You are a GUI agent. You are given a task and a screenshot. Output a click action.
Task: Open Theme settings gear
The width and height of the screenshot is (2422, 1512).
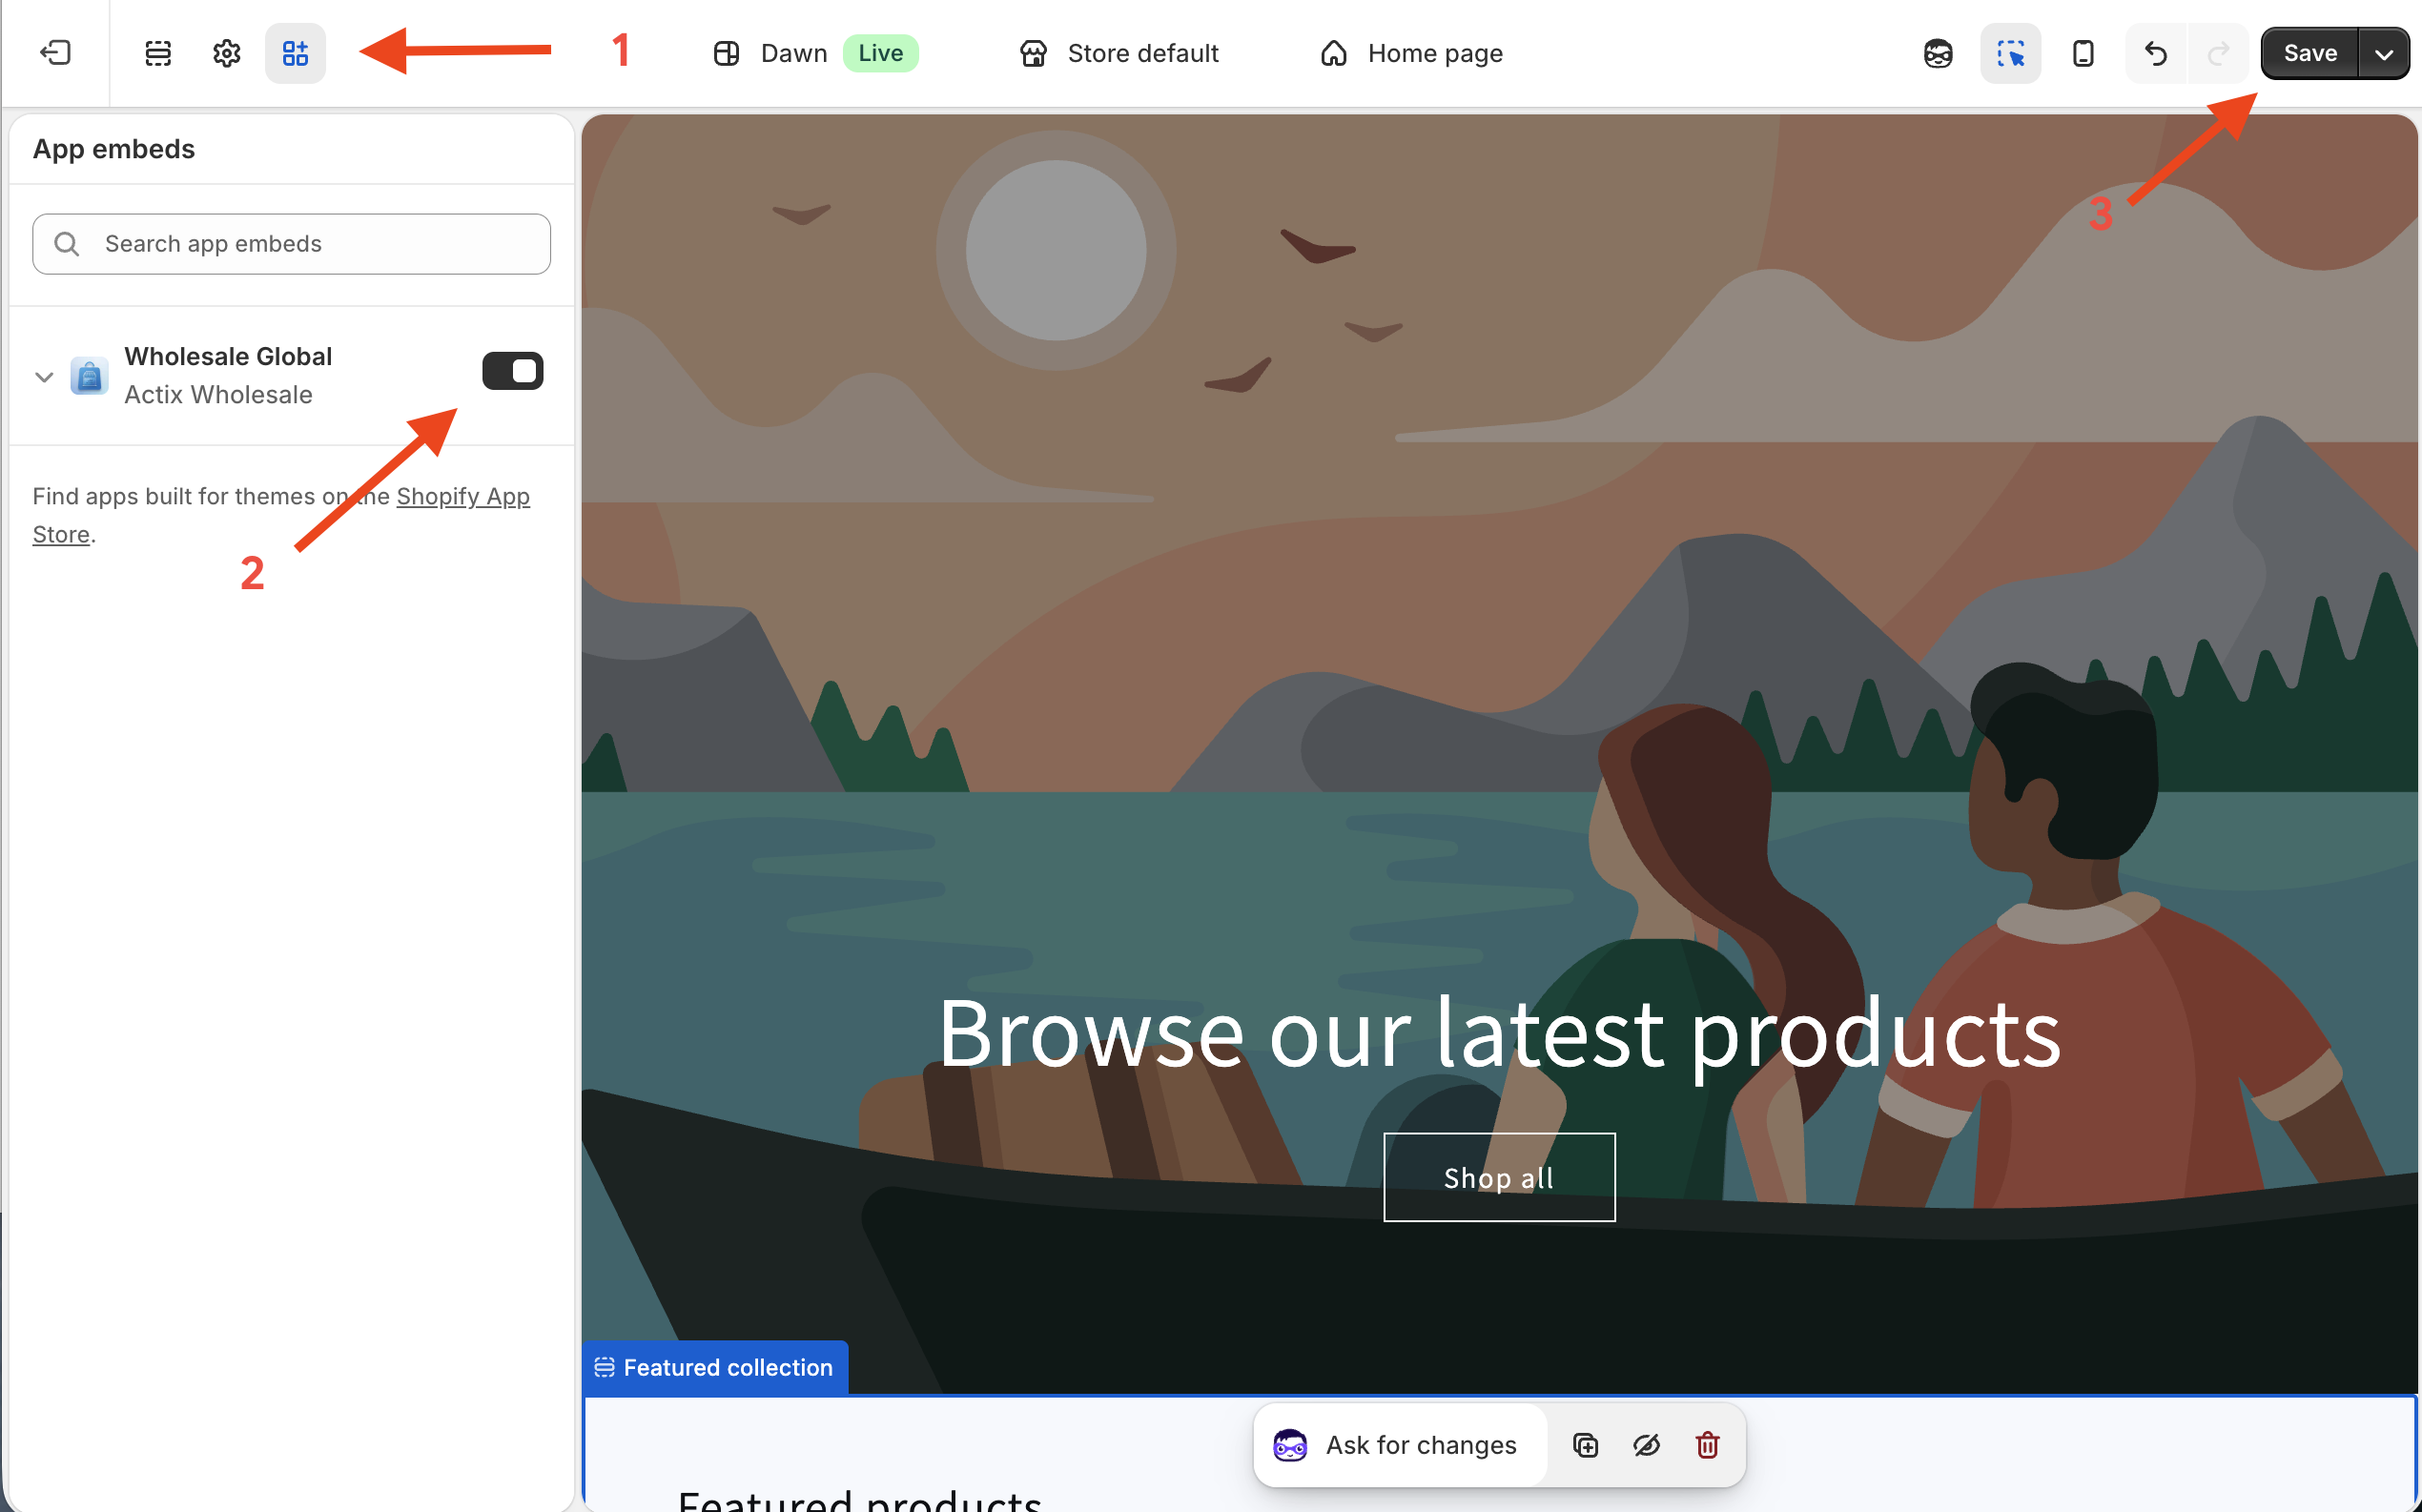(x=226, y=53)
